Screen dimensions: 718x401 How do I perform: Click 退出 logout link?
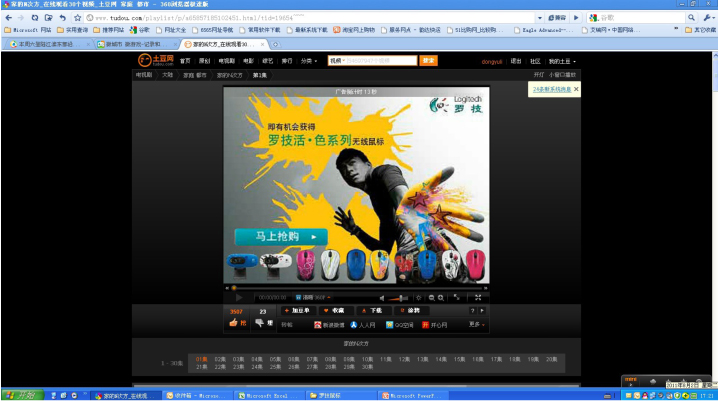pyautogui.click(x=516, y=61)
